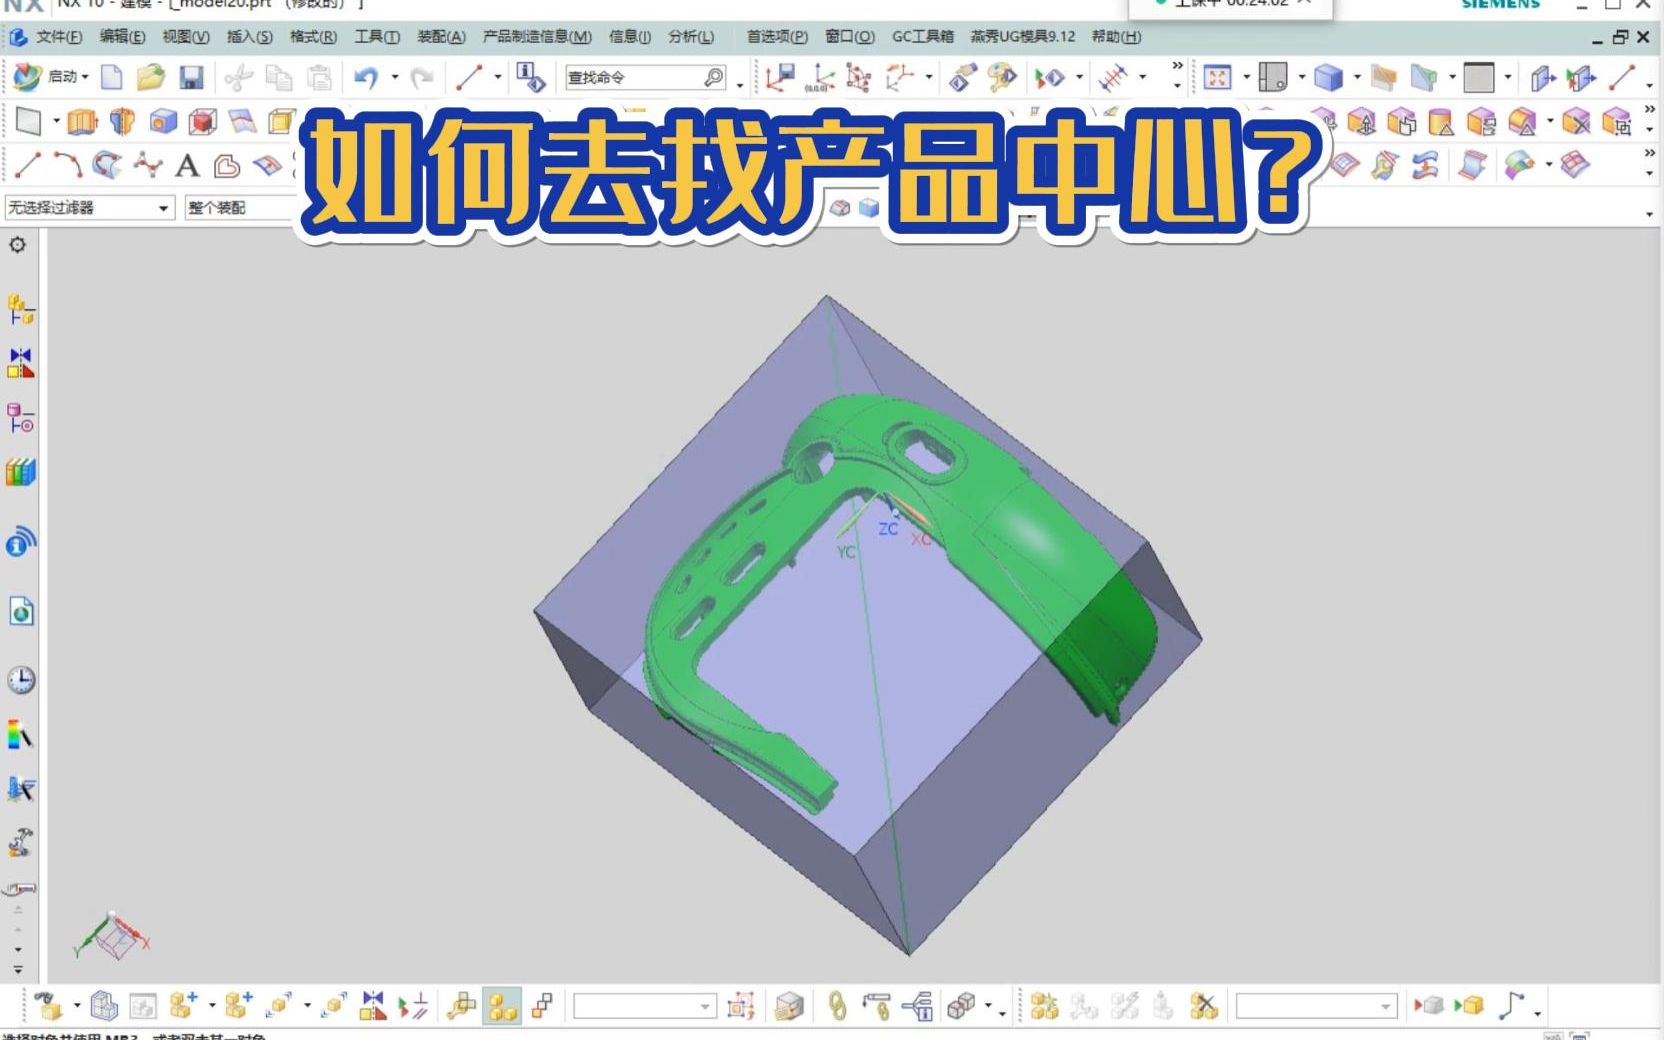Open the HD3D Tools globe icon
This screenshot has height=1040, width=1664.
pyautogui.click(x=20, y=543)
